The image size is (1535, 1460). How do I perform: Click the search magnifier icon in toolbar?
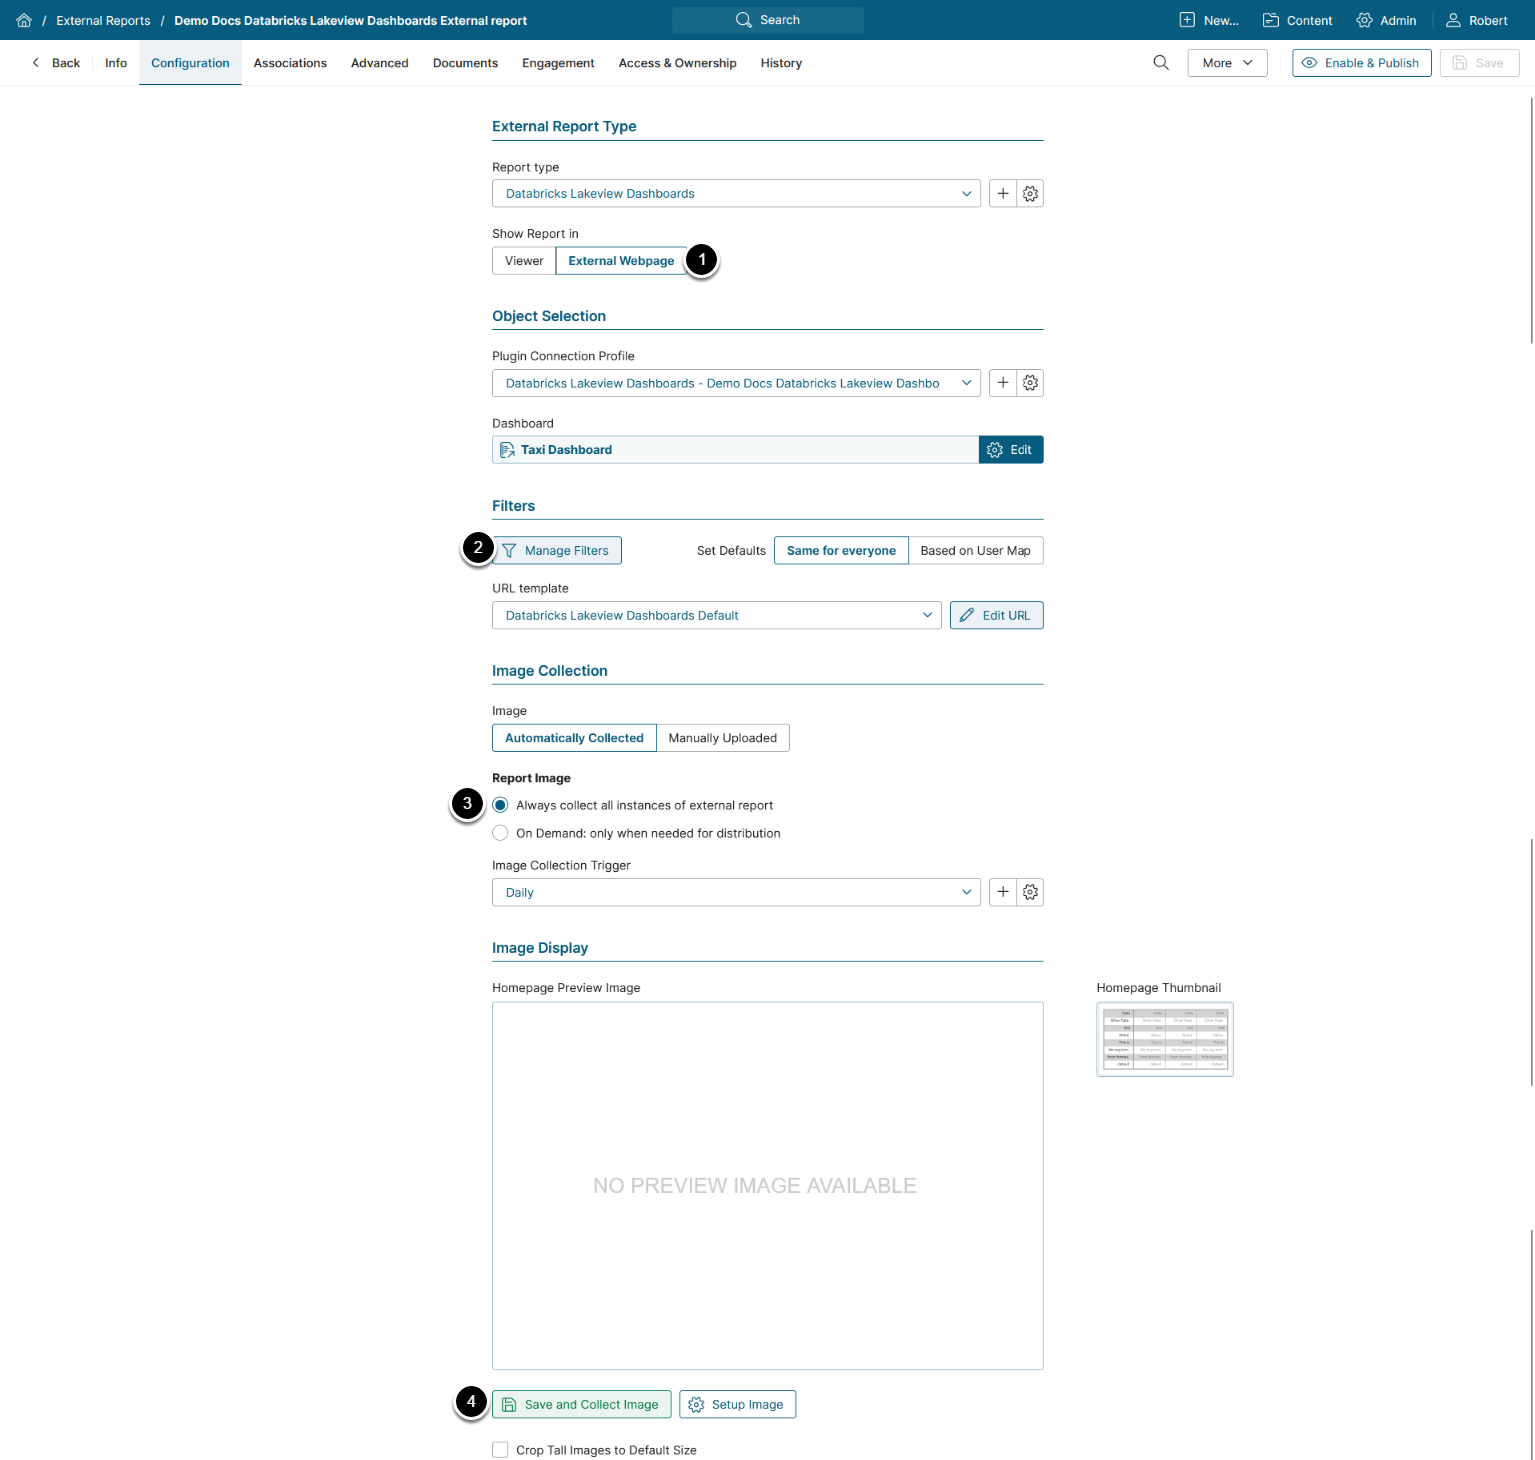pyautogui.click(x=1161, y=63)
